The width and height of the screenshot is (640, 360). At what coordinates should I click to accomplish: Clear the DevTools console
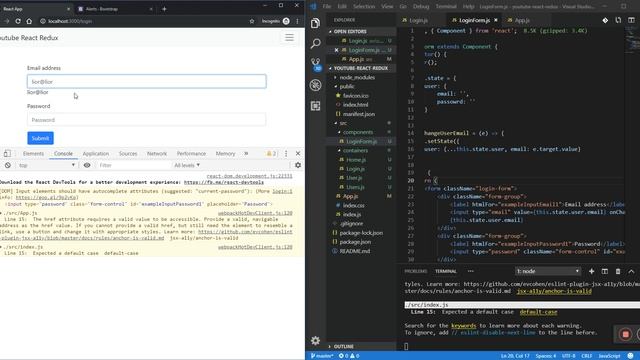[8, 165]
